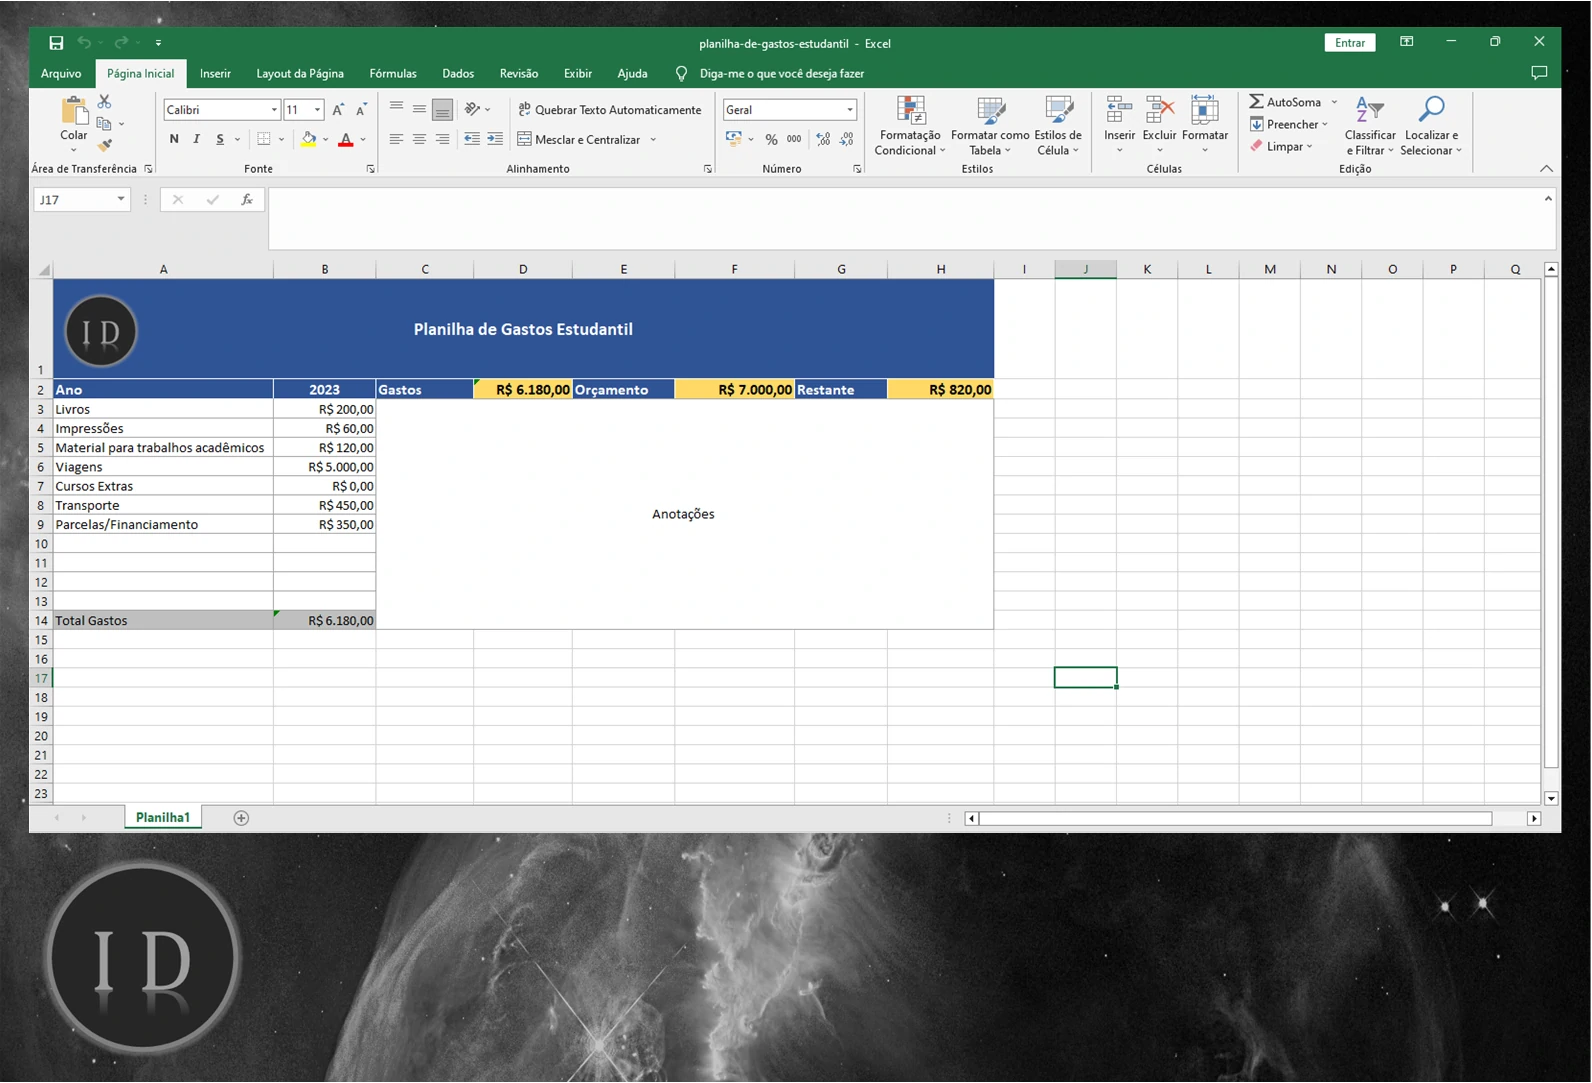Click the AutoSoma sigma icon
1592x1083 pixels.
pyautogui.click(x=1257, y=102)
